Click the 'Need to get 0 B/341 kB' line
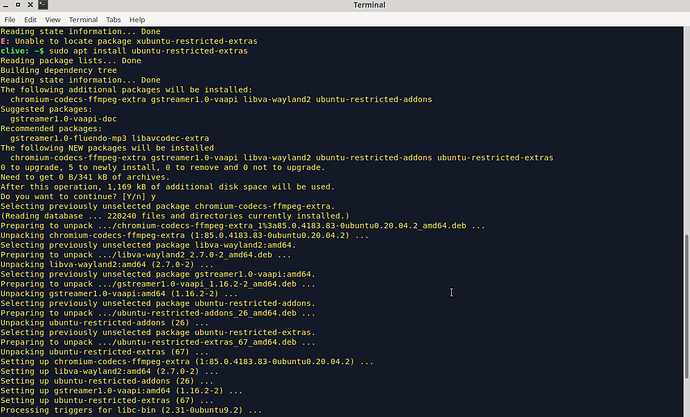The image size is (690, 417). [x=85, y=177]
